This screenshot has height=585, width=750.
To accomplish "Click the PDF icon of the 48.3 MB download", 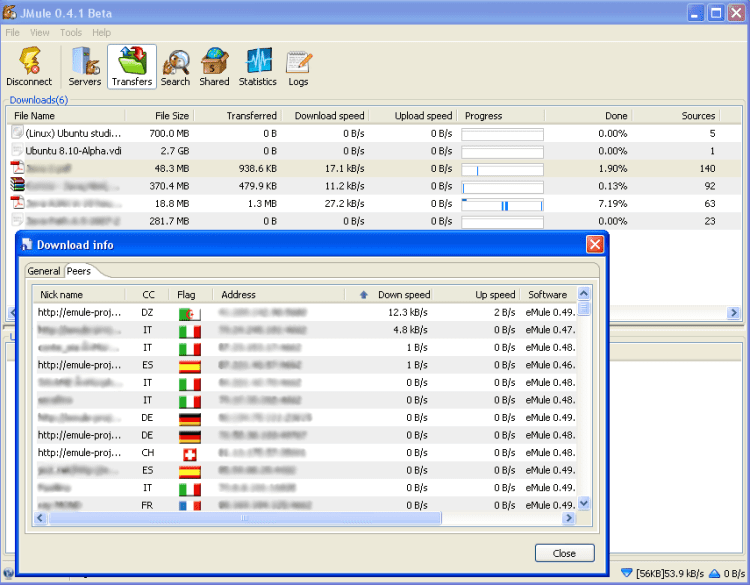I will click(x=18, y=167).
